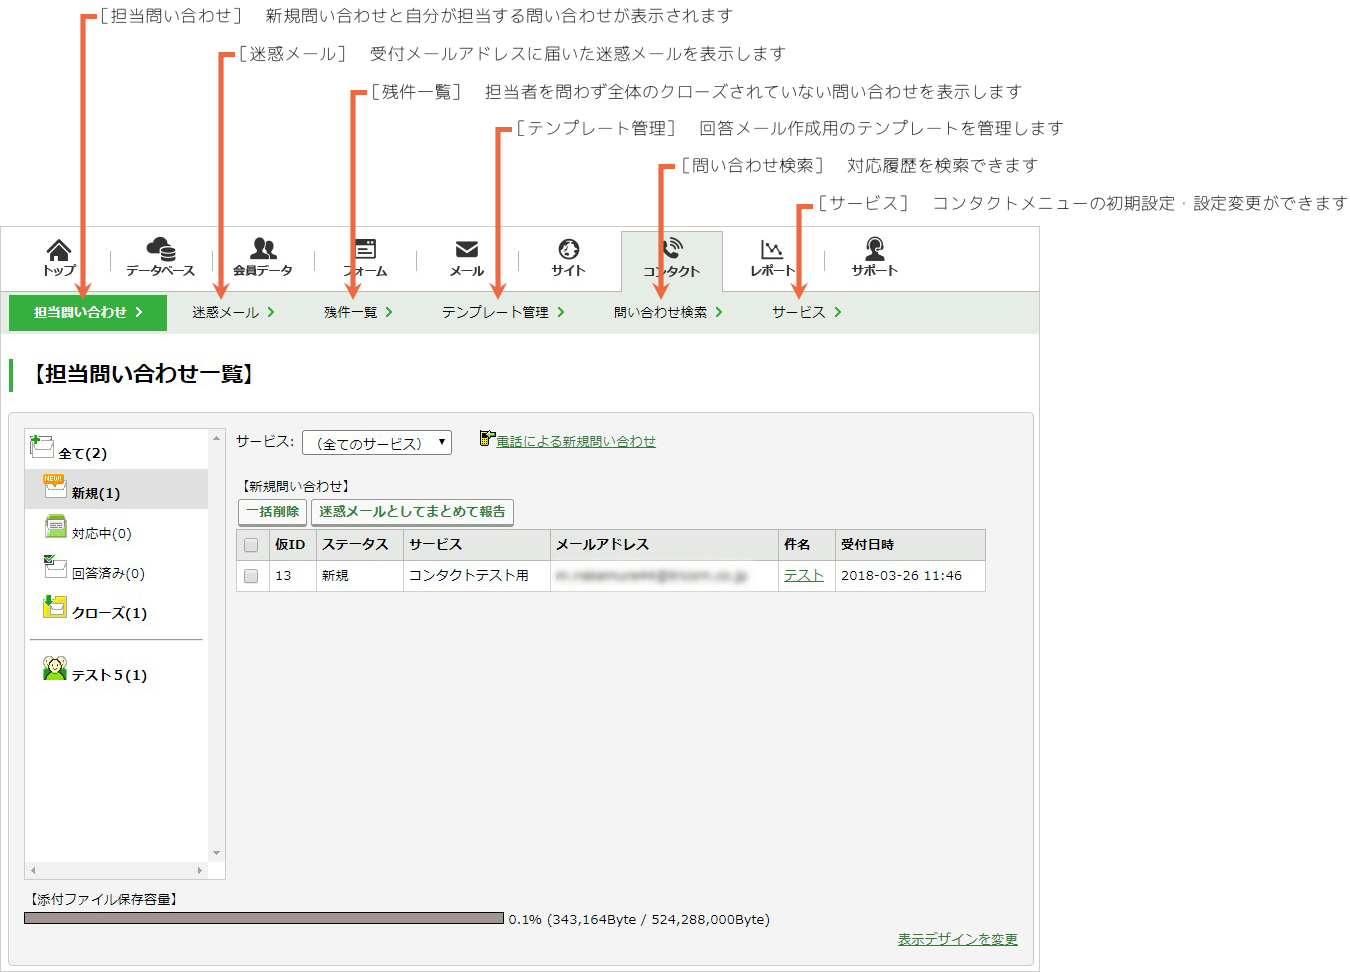The width and height of the screenshot is (1350, 972).
Task: Select 全て(2) in the folder tree
Action: pyautogui.click(x=82, y=453)
